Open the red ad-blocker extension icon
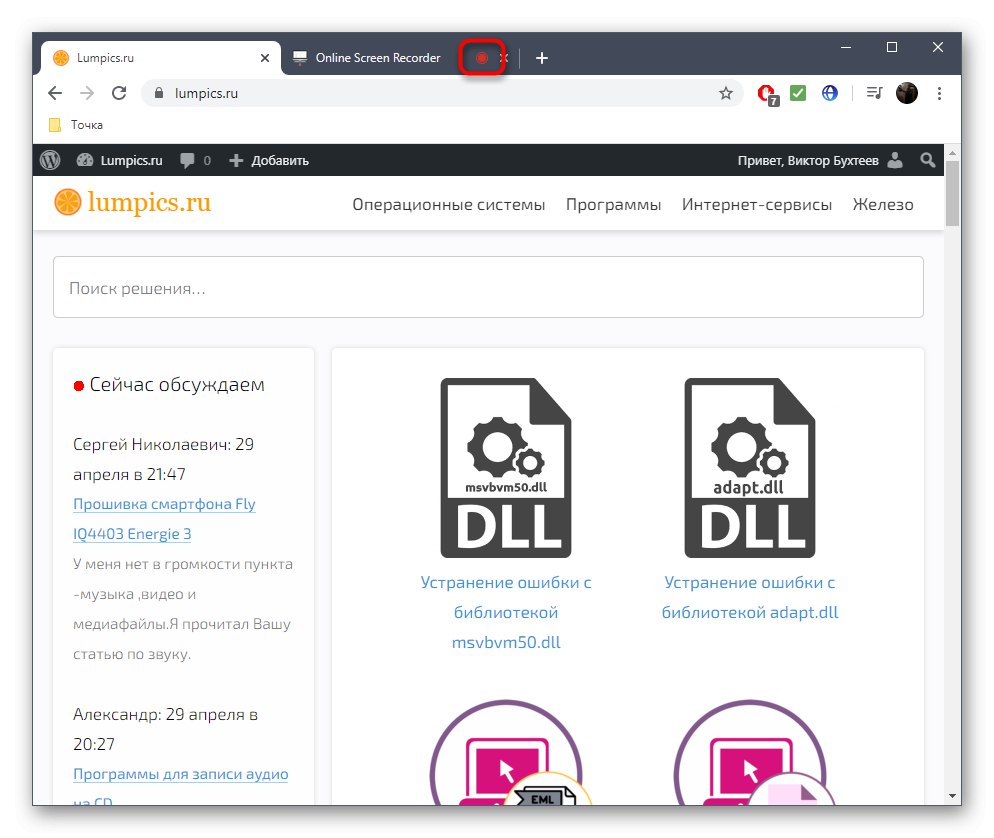994x838 pixels. (768, 94)
